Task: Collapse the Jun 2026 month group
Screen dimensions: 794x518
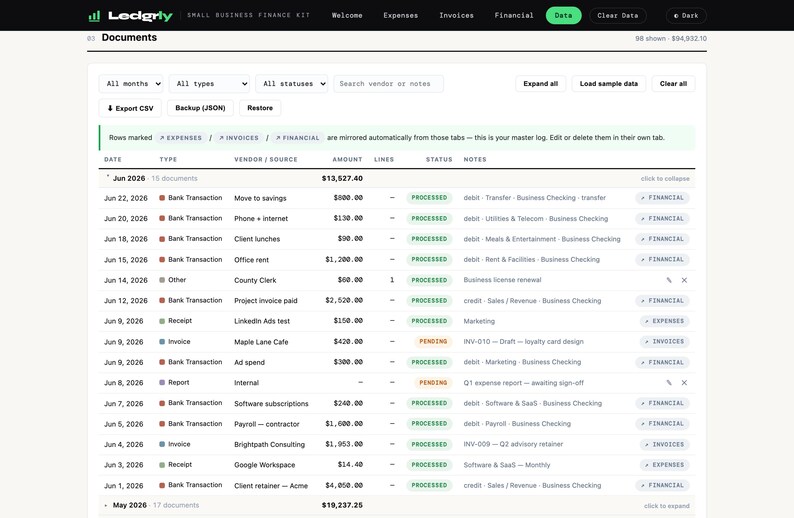Action: point(396,178)
